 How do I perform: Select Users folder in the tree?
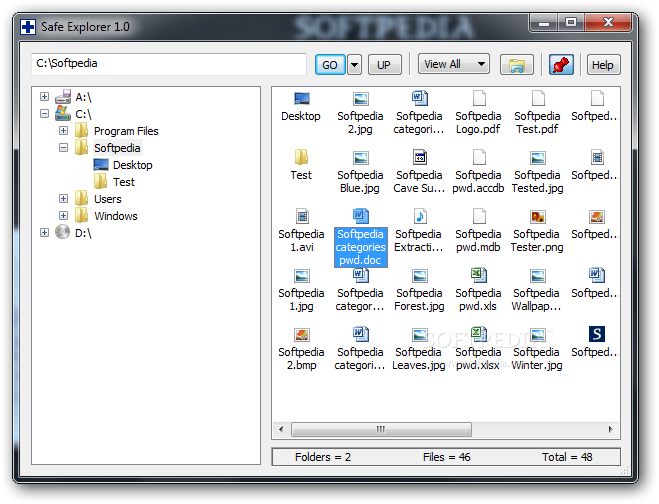click(108, 199)
